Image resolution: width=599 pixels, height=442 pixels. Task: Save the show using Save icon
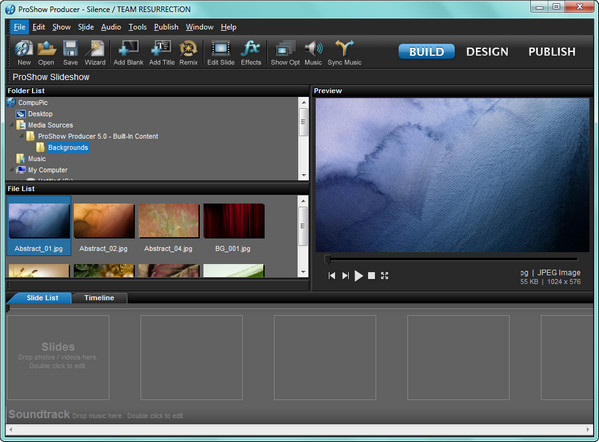(70, 52)
